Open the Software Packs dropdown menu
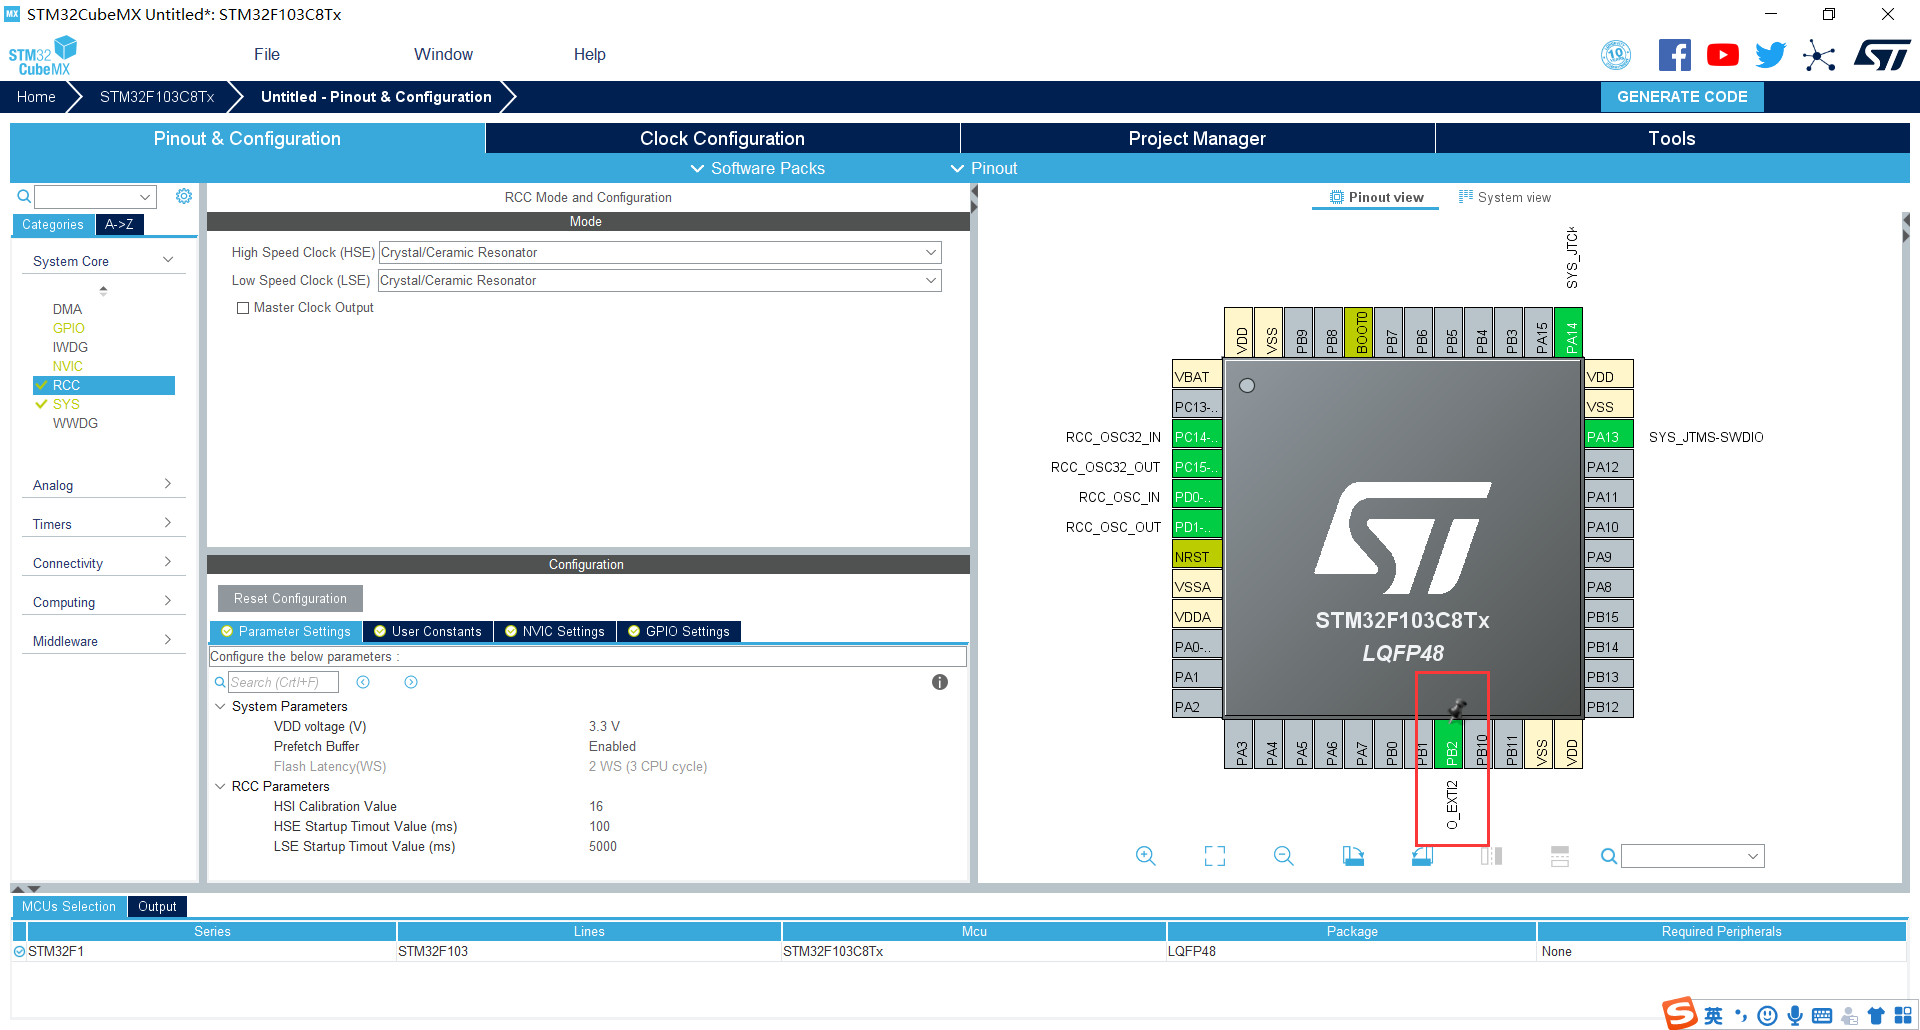The height and width of the screenshot is (1030, 1920). tap(758, 168)
